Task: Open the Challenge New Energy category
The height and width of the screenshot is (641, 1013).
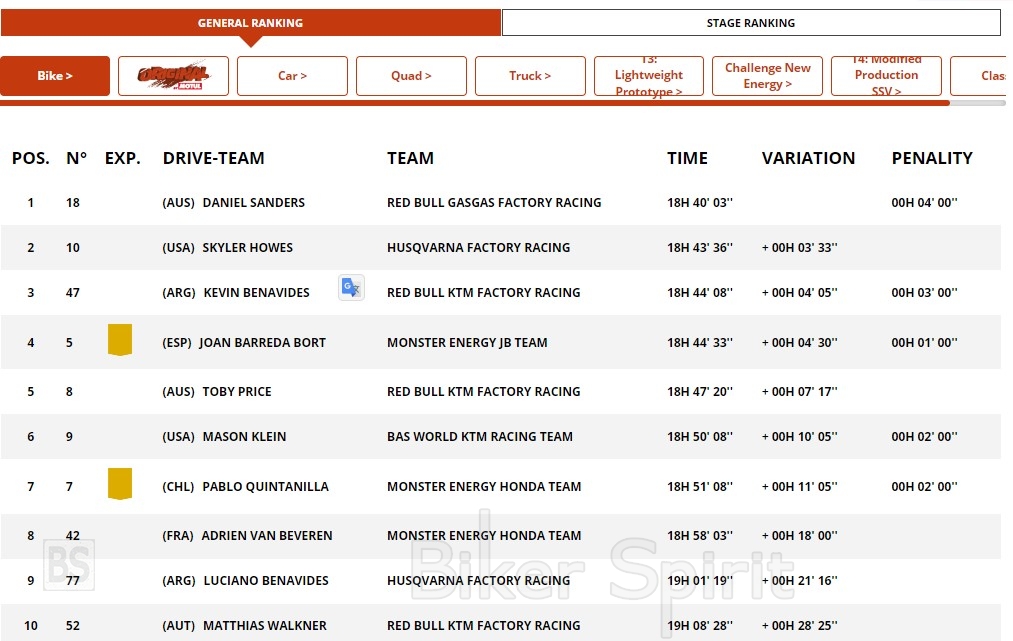Action: (767, 76)
